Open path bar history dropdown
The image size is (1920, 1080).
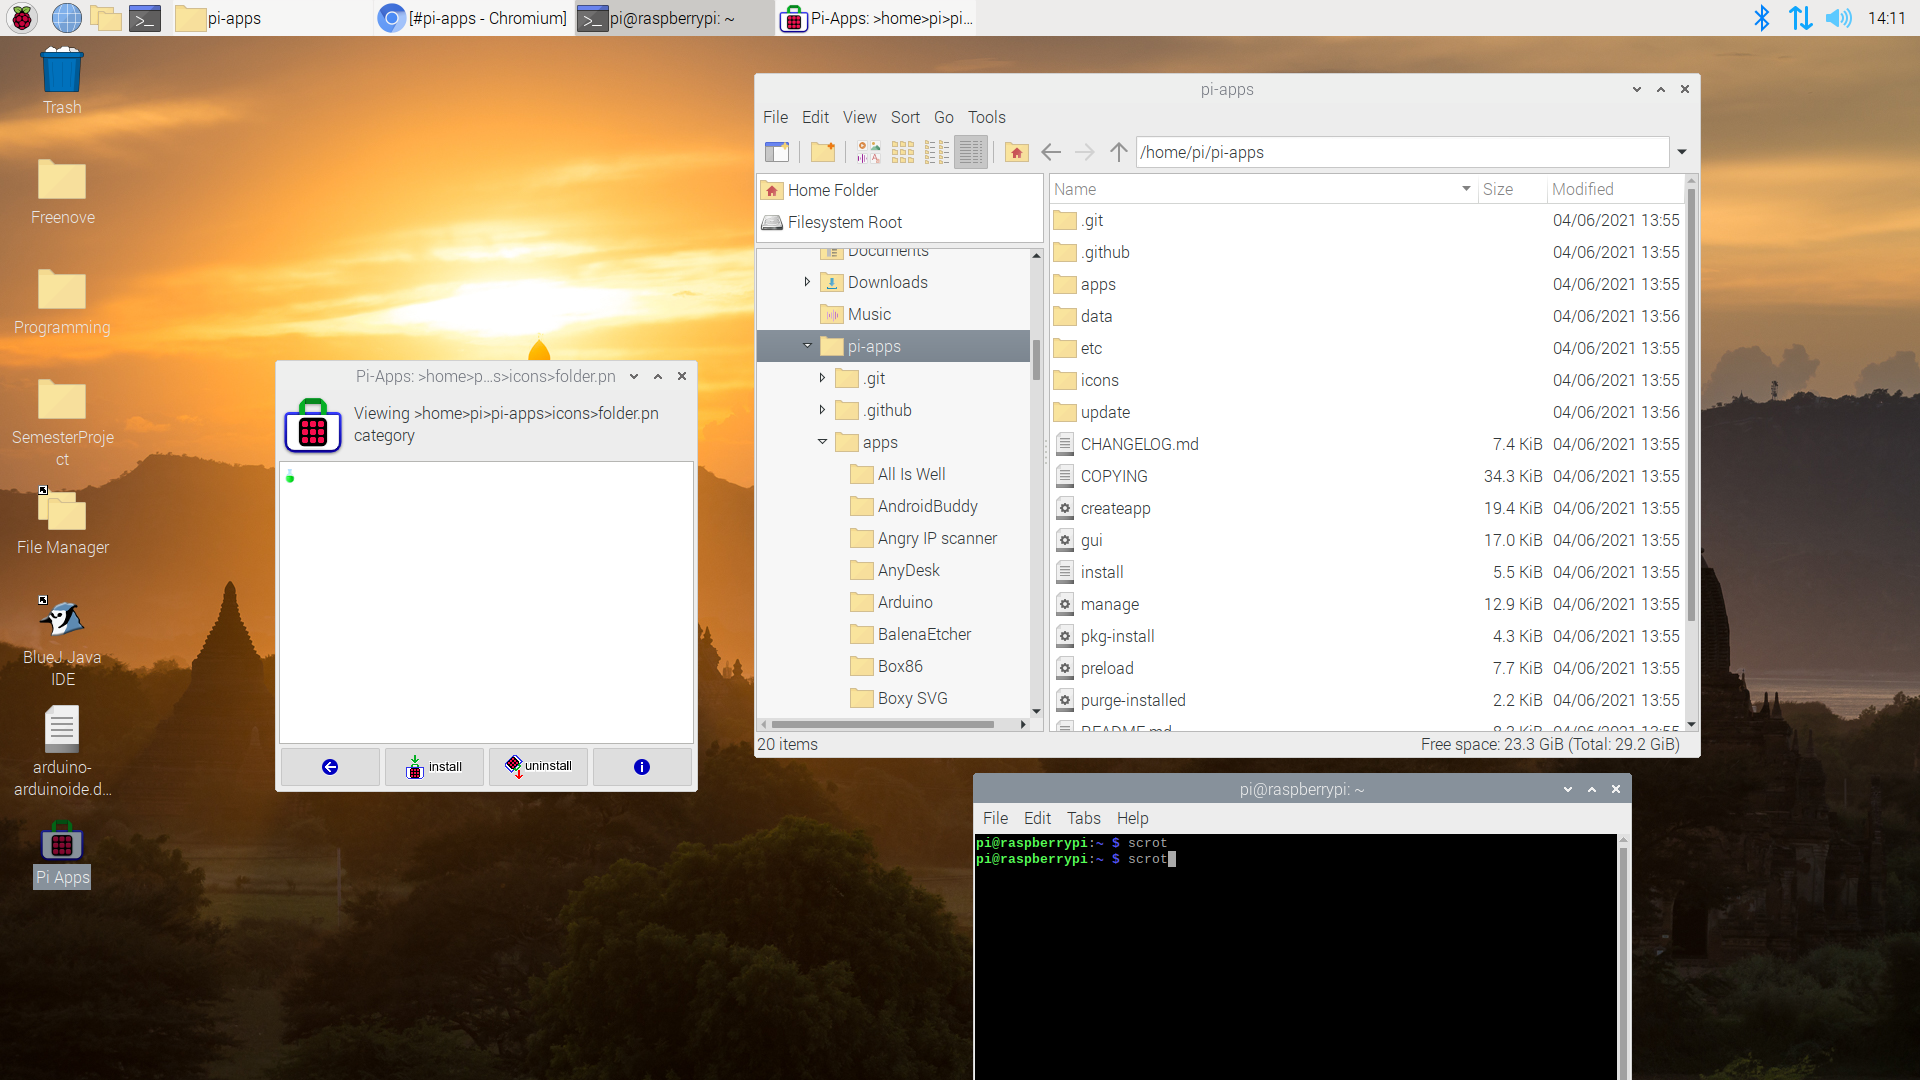(1682, 152)
